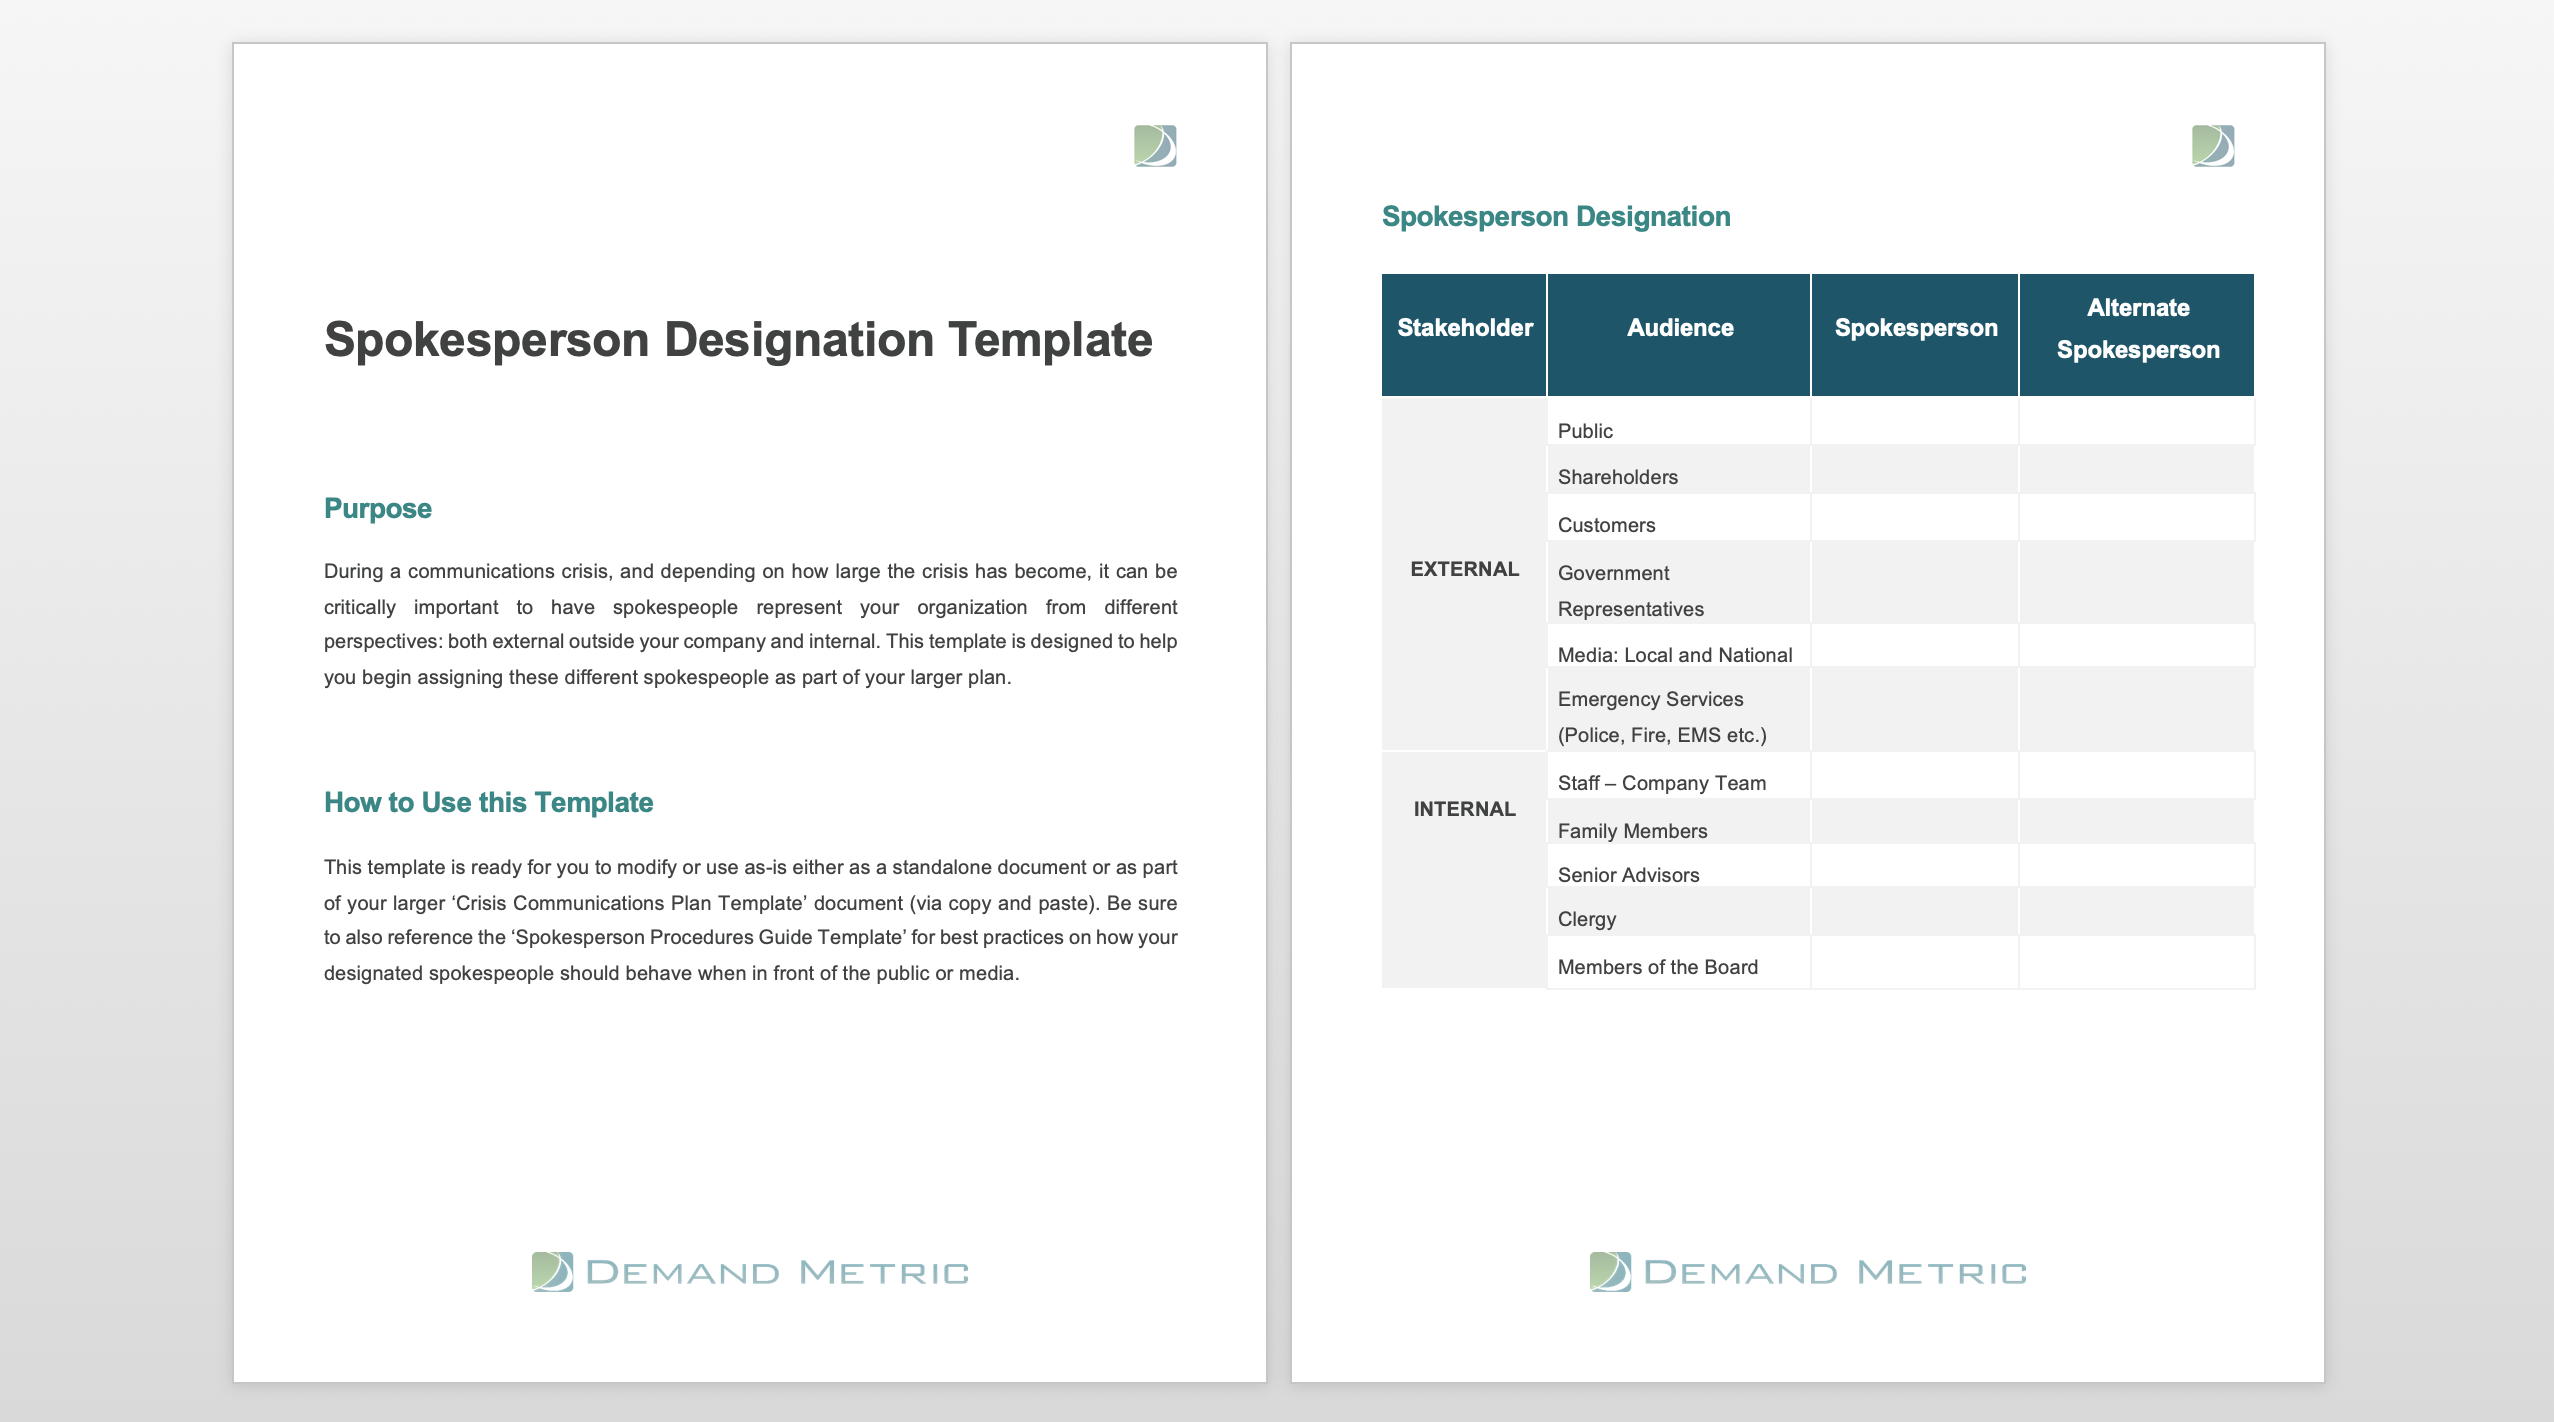This screenshot has width=2554, height=1422.
Task: Click the Demand Metric logo icon atop page two
Action: point(2213,146)
